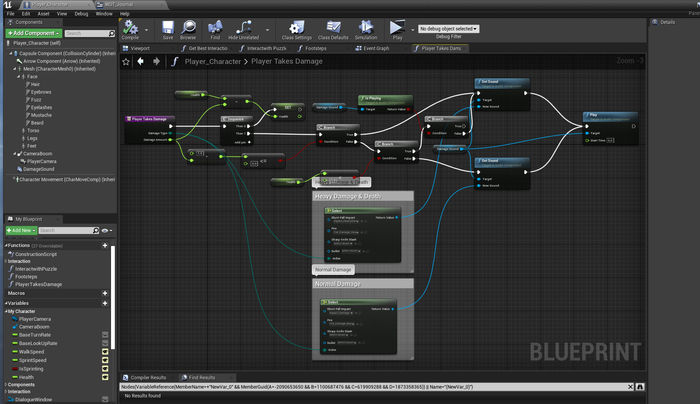Viewport: 700px width, 404px height.
Task: Toggle IsSprinting variable visibility eye
Action: 105,369
